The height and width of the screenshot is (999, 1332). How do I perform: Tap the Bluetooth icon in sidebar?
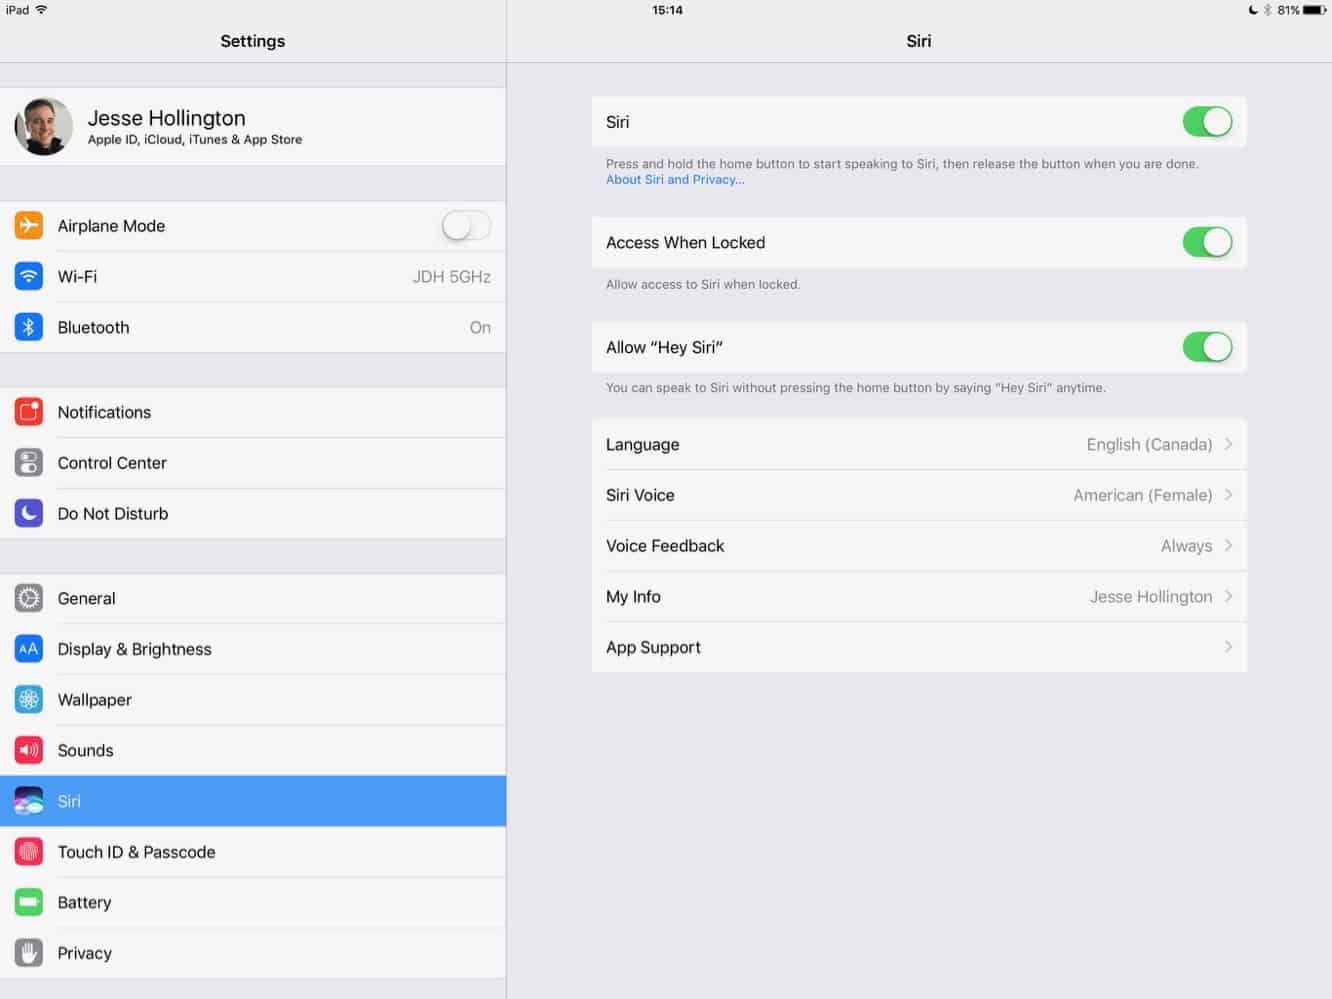29,327
